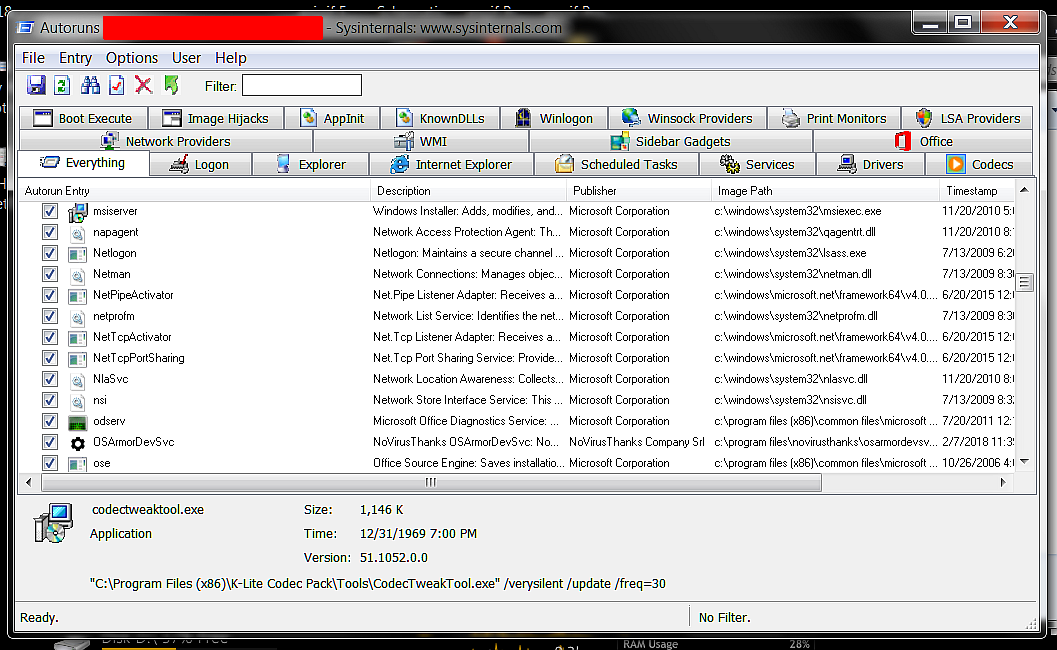Click the NetTcpPortSharing entry icon
This screenshot has width=1057, height=650.
[78, 359]
